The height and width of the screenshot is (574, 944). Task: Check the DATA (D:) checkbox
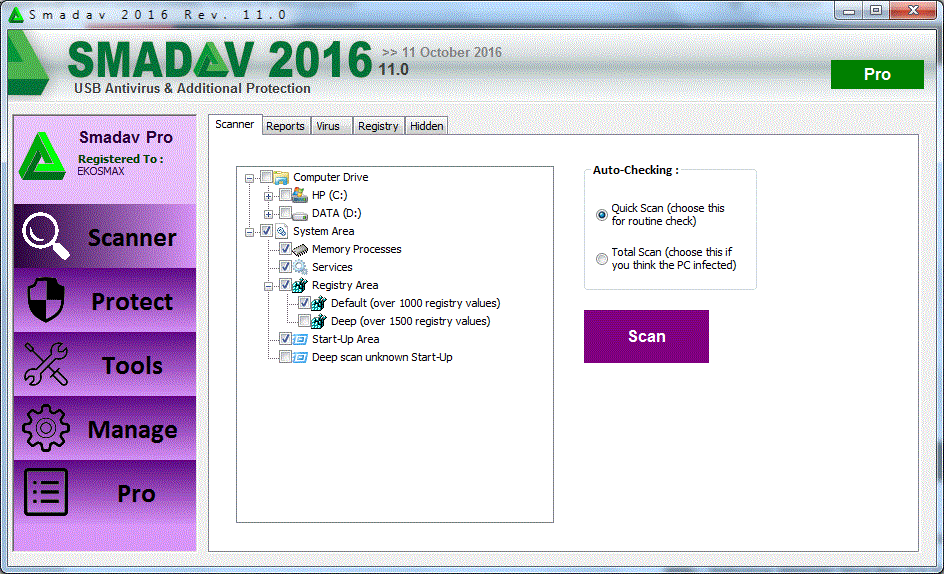click(285, 213)
